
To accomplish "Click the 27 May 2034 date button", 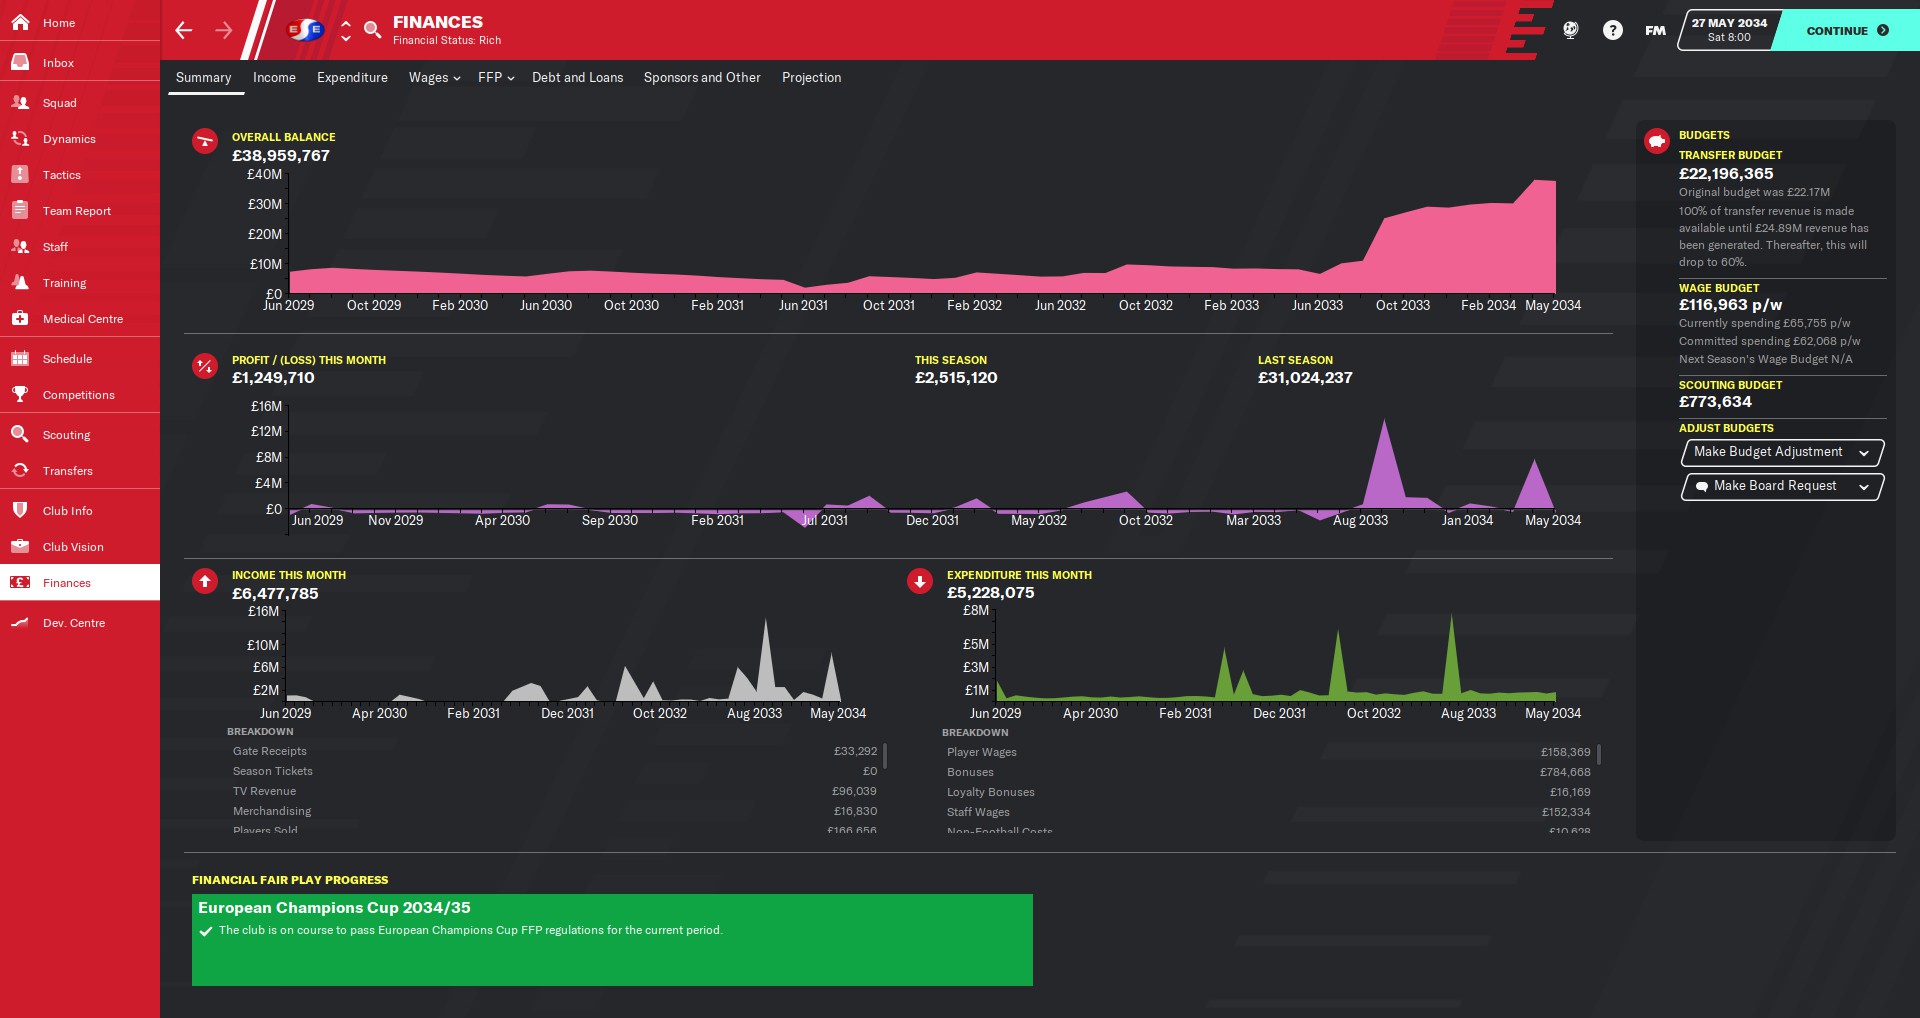I will (x=1729, y=30).
